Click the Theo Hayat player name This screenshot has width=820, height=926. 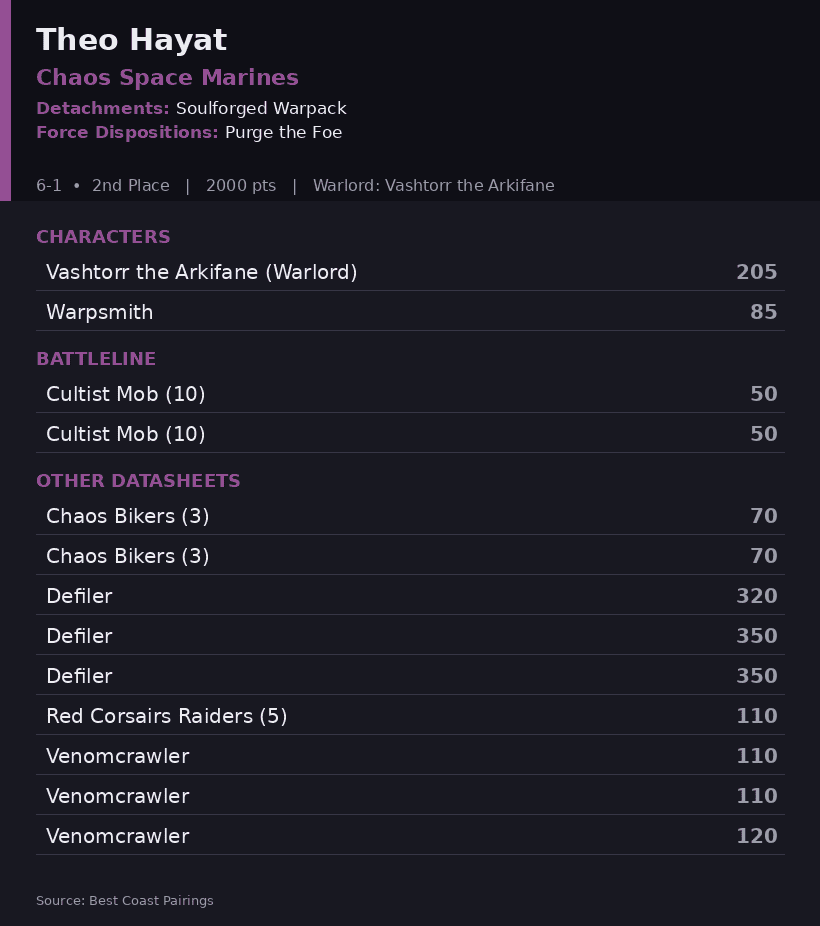point(131,40)
